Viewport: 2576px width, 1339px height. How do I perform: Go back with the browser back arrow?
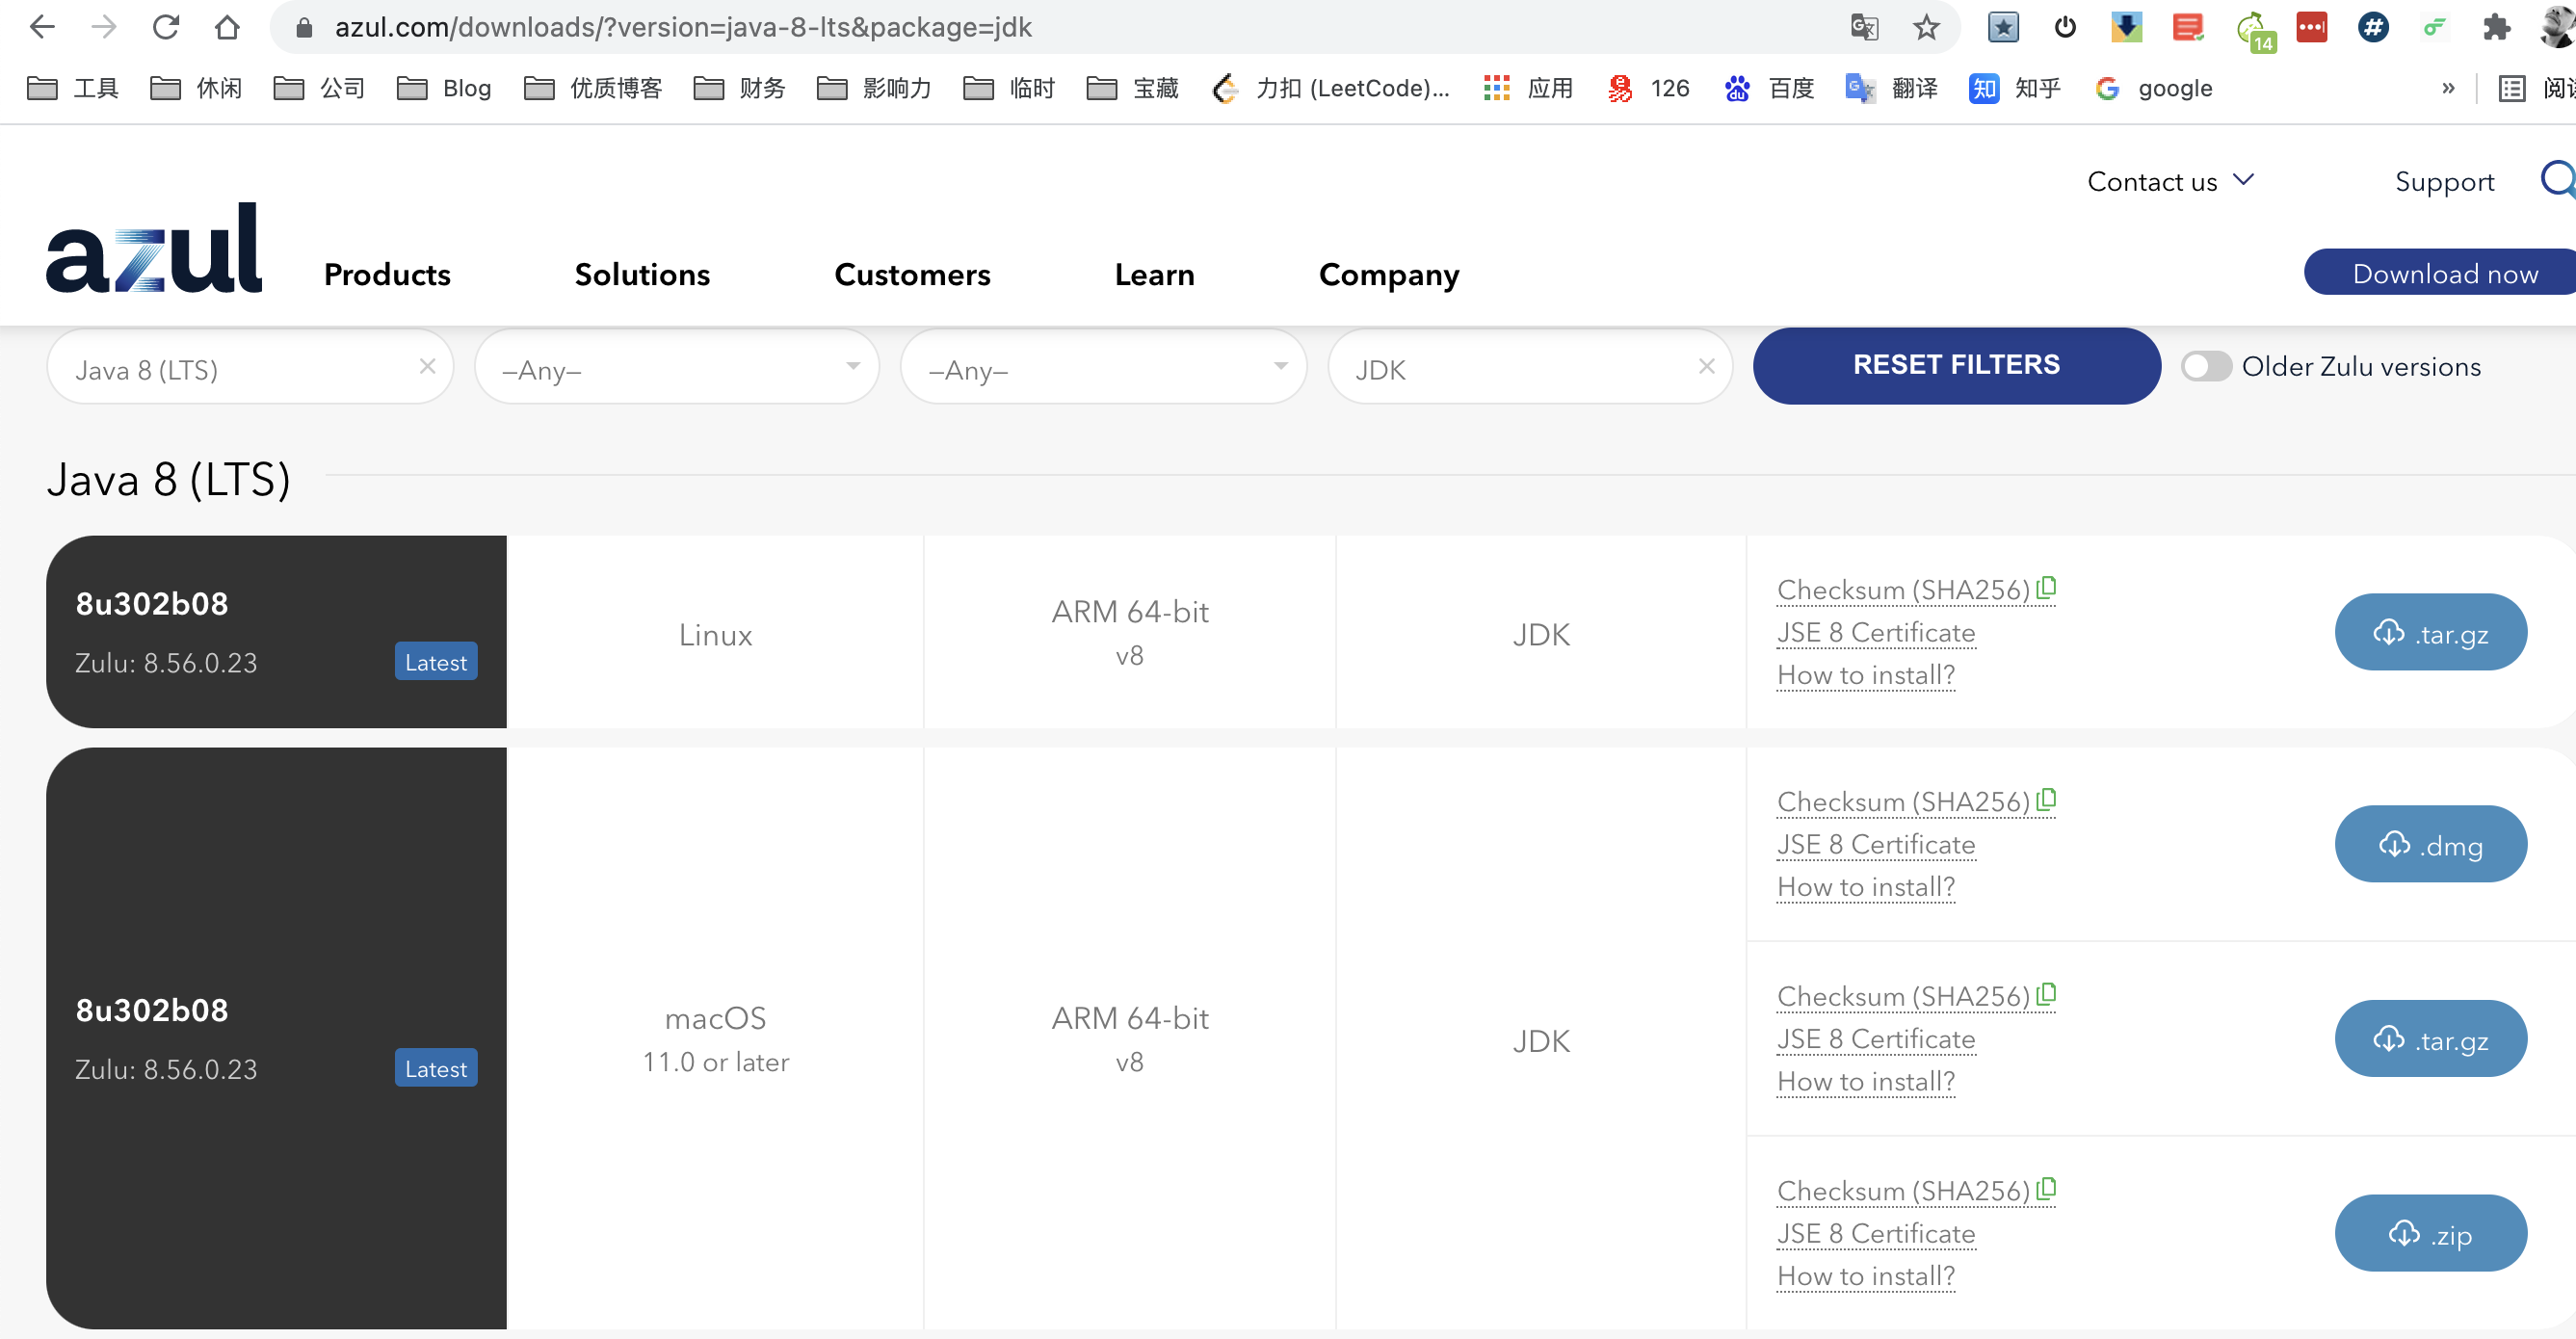click(x=42, y=27)
